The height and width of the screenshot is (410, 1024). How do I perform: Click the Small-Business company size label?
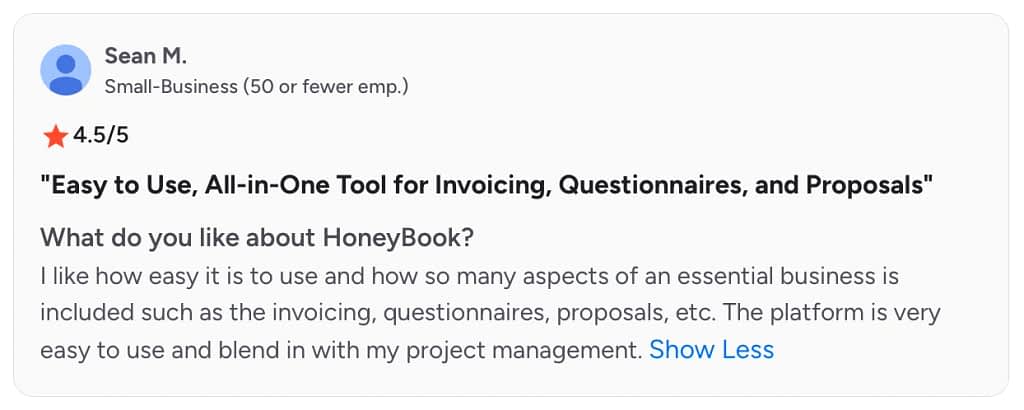[171, 86]
